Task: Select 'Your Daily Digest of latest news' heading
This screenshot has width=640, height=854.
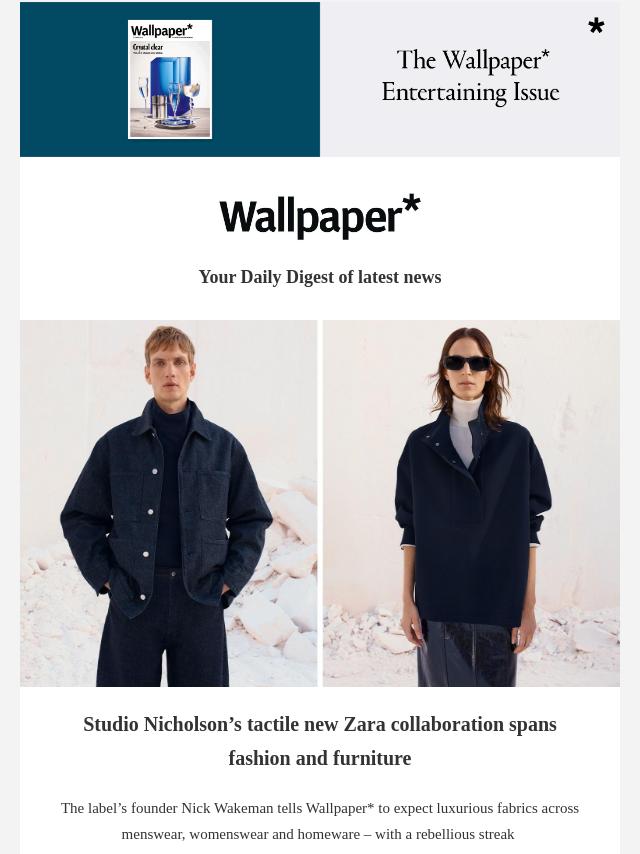Action: (320, 277)
